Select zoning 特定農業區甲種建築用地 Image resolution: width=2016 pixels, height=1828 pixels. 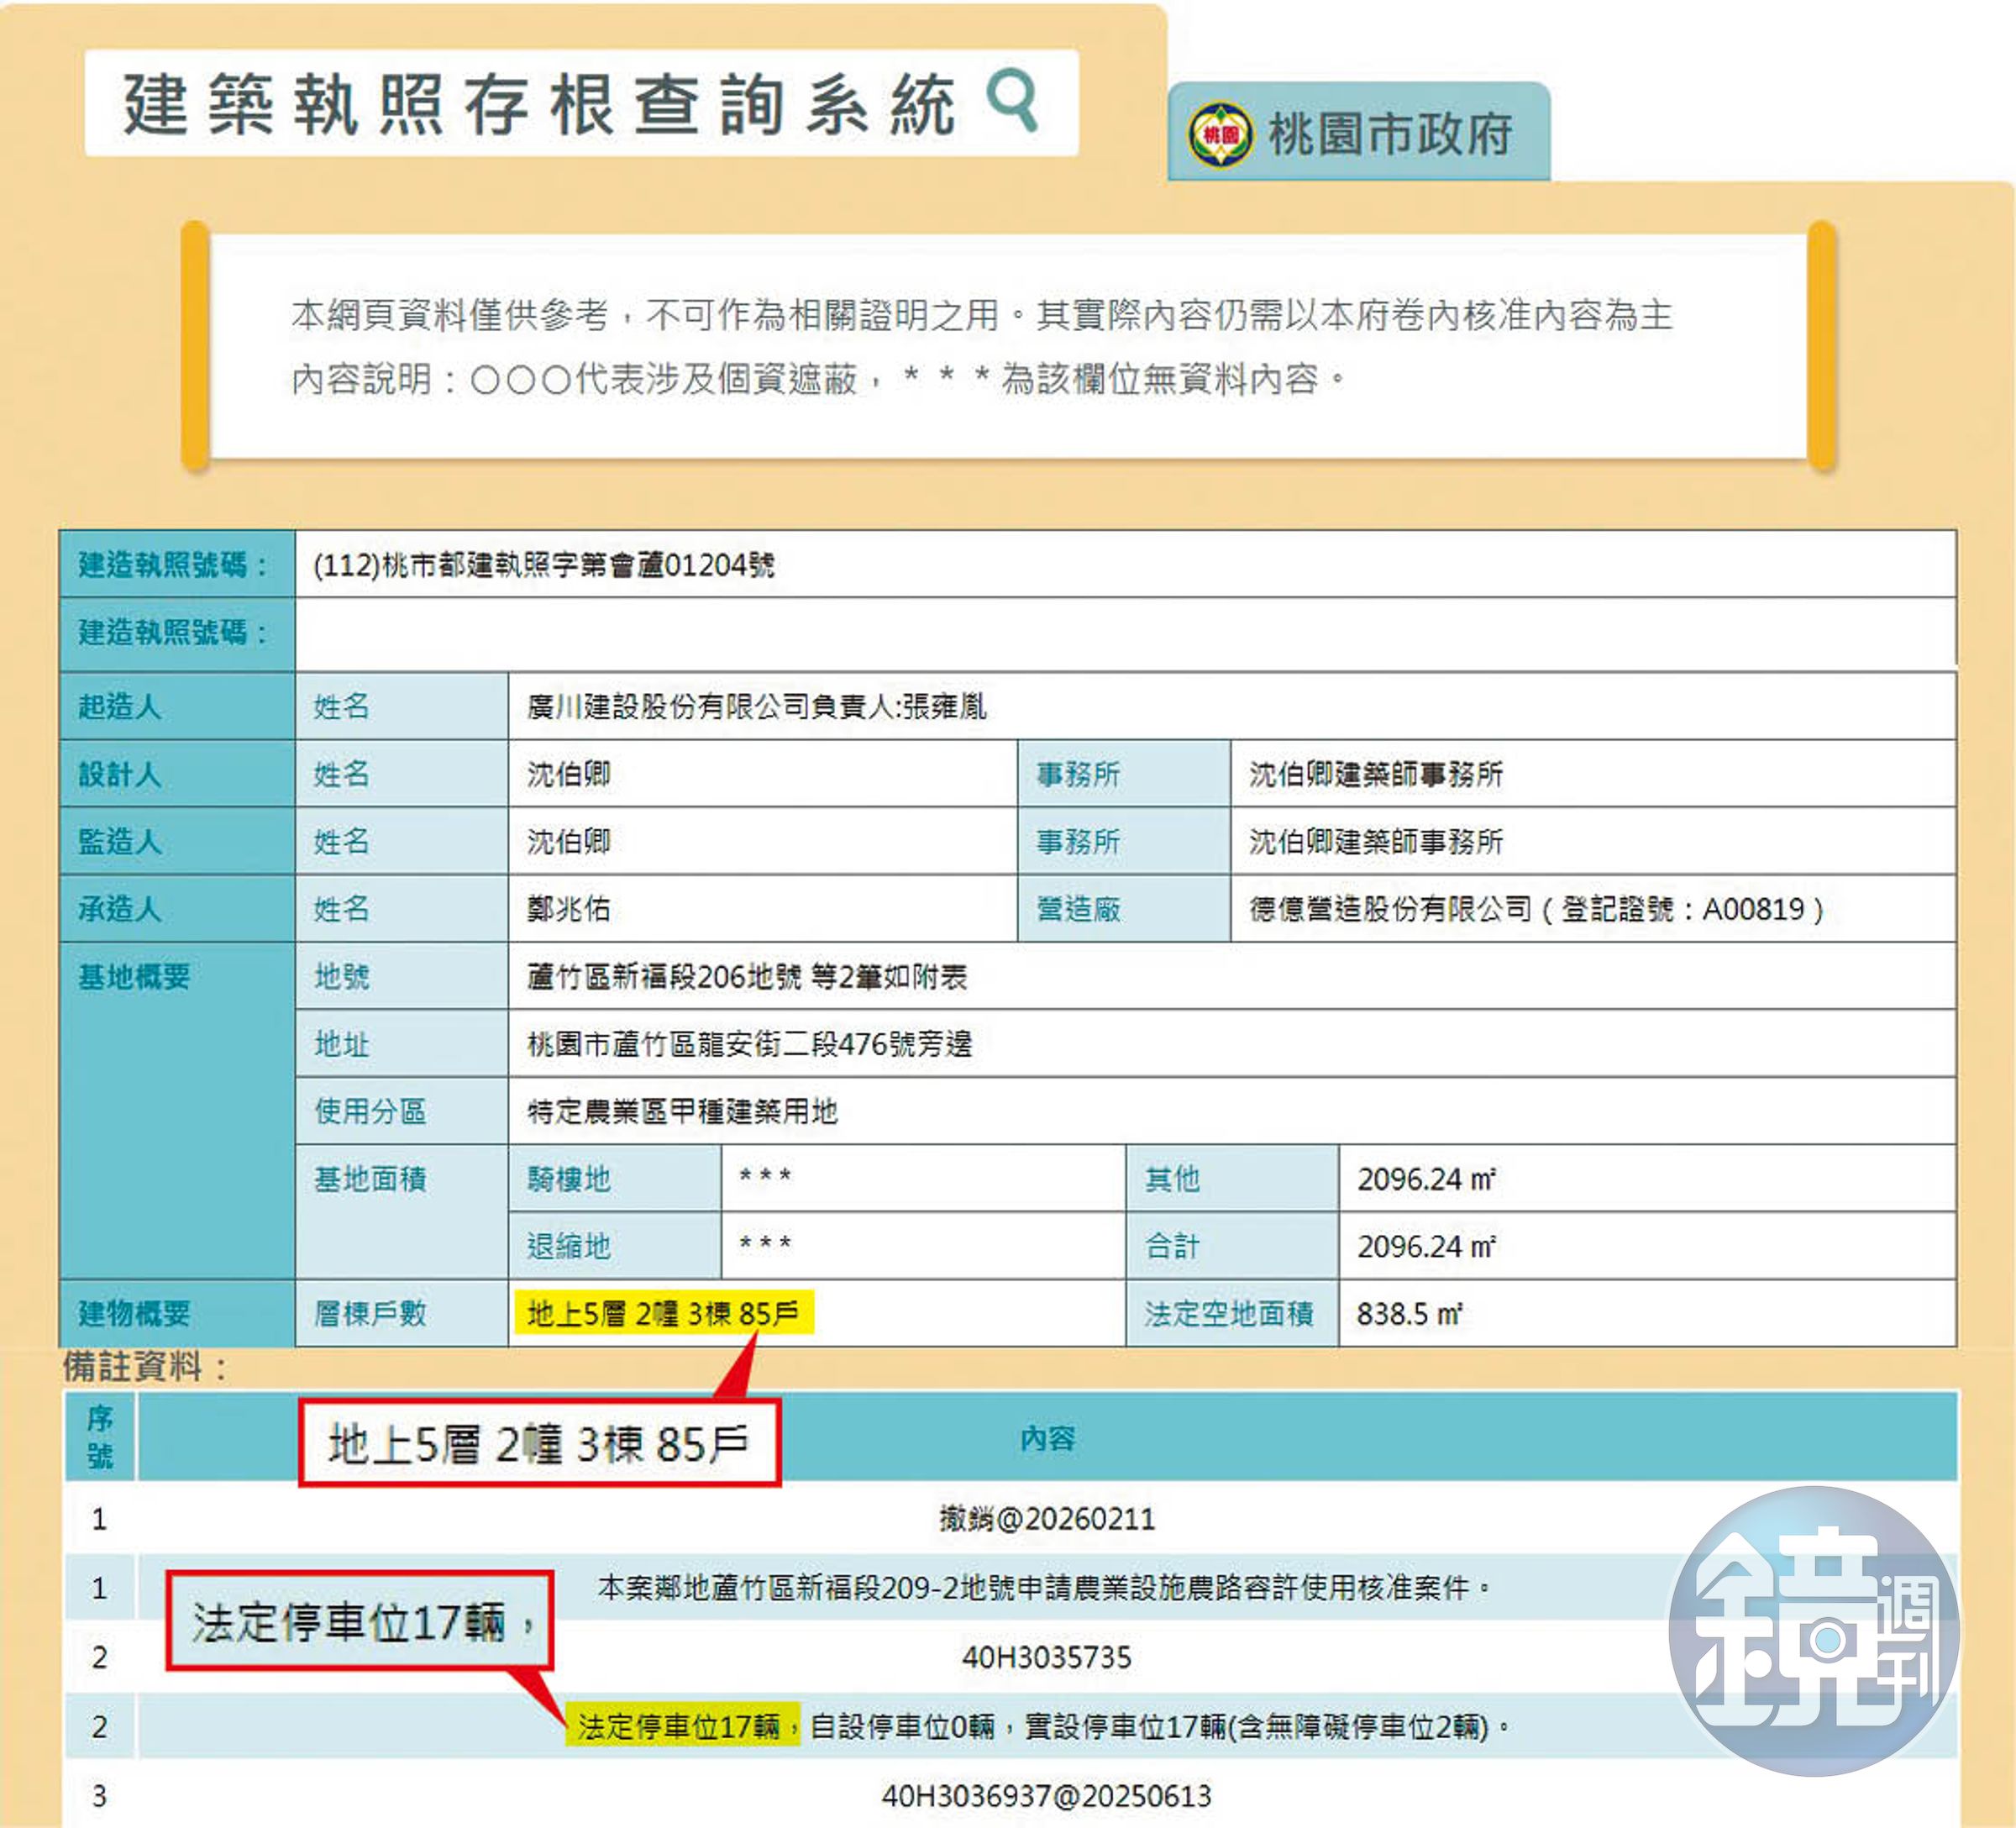682,1111
